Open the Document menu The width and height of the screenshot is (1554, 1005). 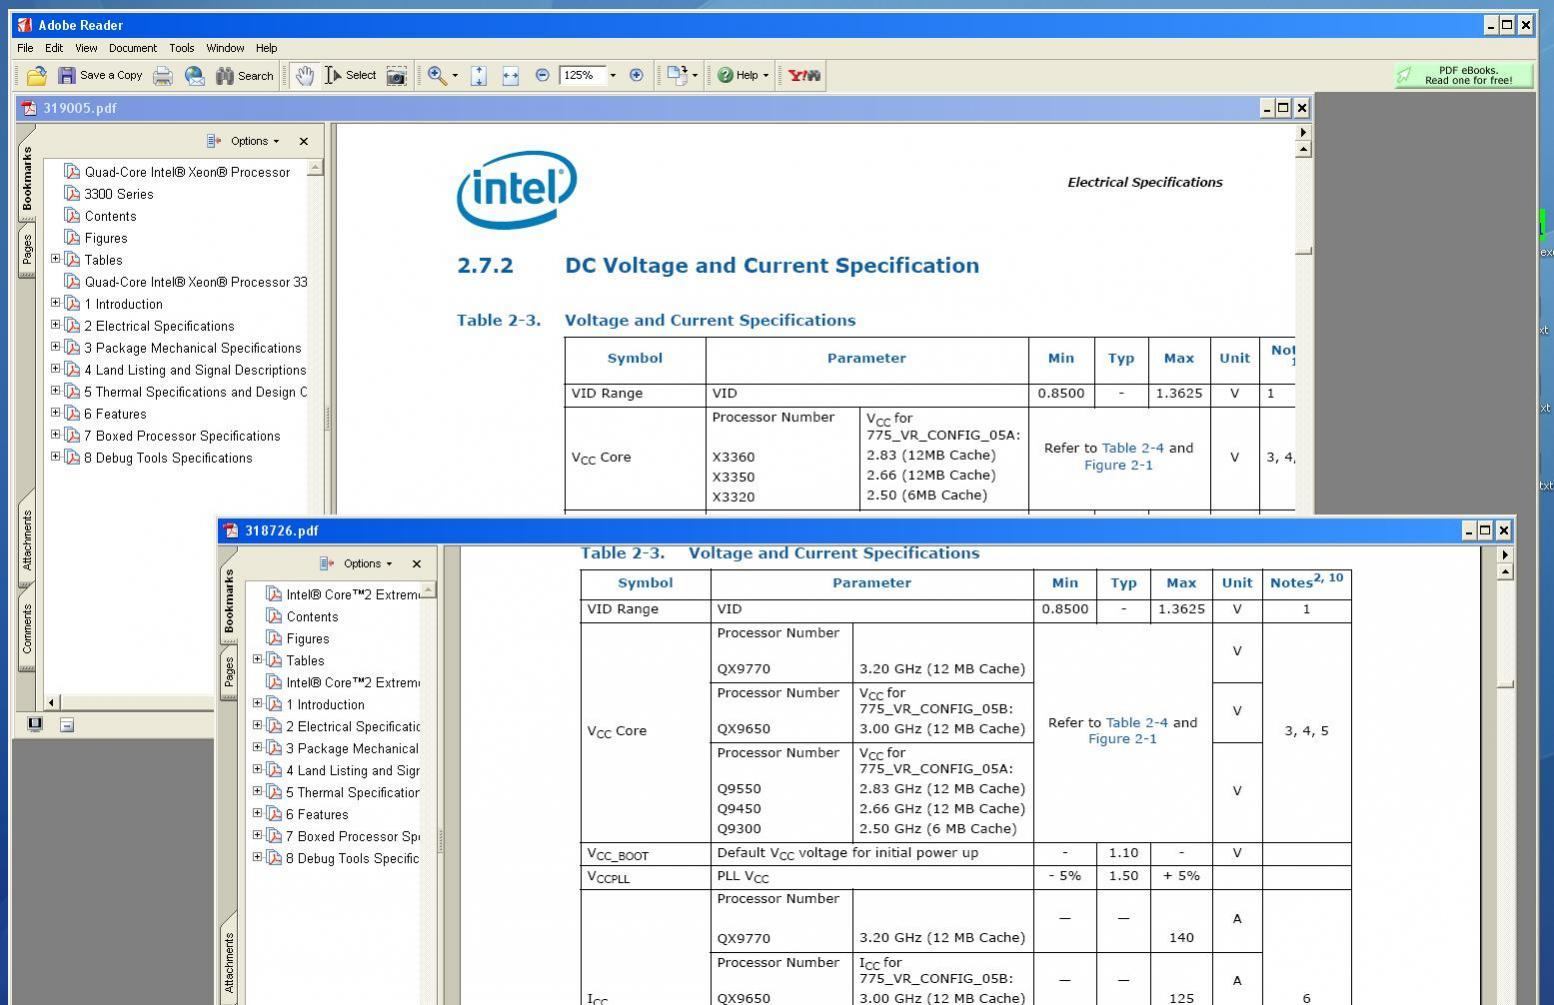pyautogui.click(x=133, y=48)
